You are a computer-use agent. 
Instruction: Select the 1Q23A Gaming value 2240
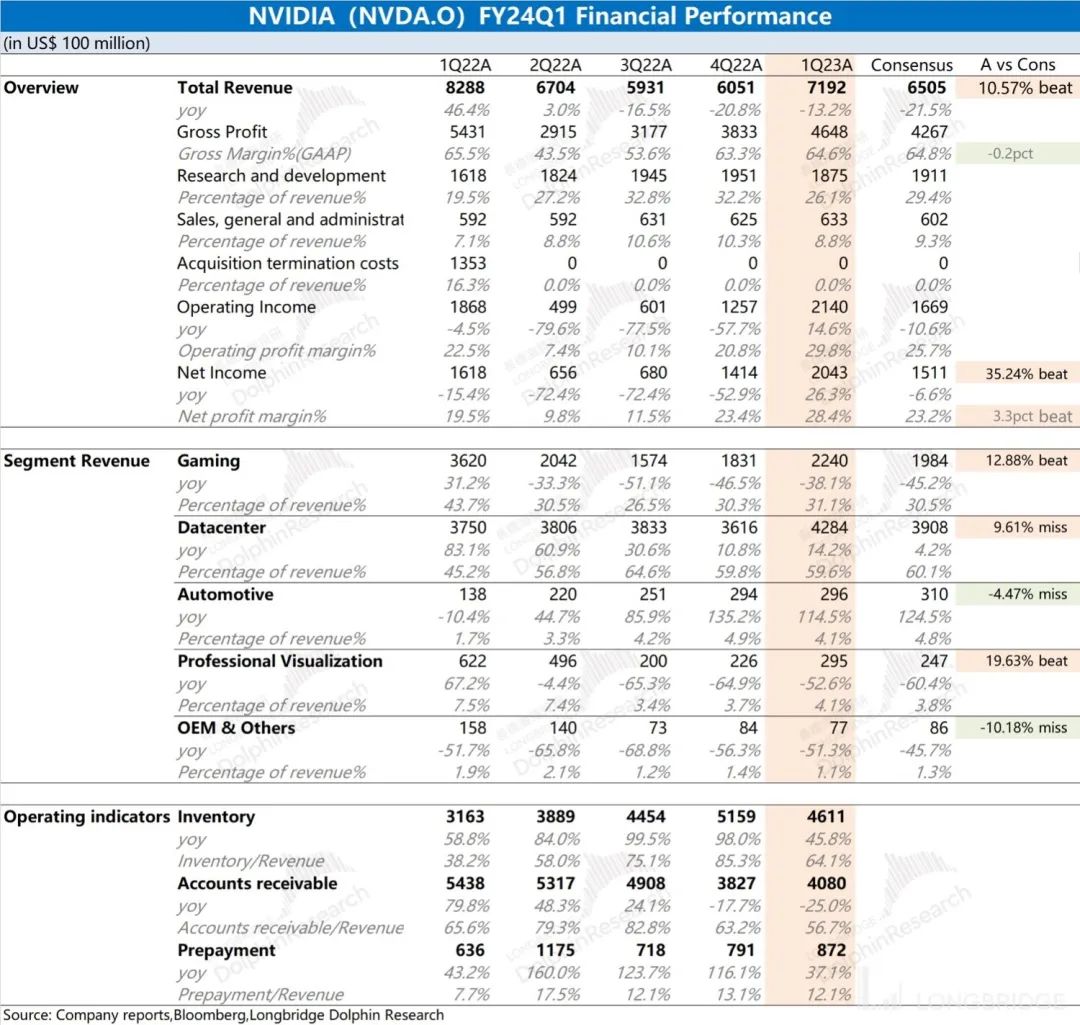829,461
